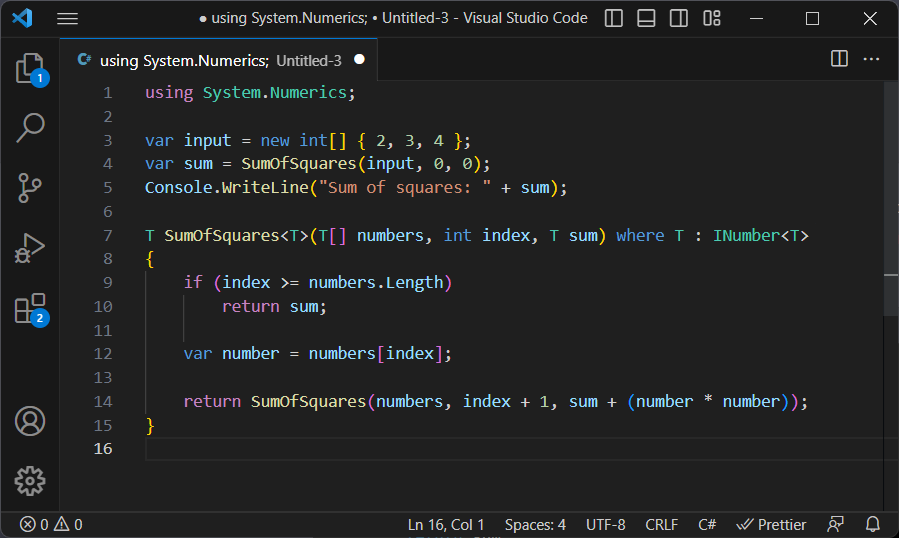Click the VS Code logo icon
The image size is (899, 538).
pyautogui.click(x=22, y=18)
